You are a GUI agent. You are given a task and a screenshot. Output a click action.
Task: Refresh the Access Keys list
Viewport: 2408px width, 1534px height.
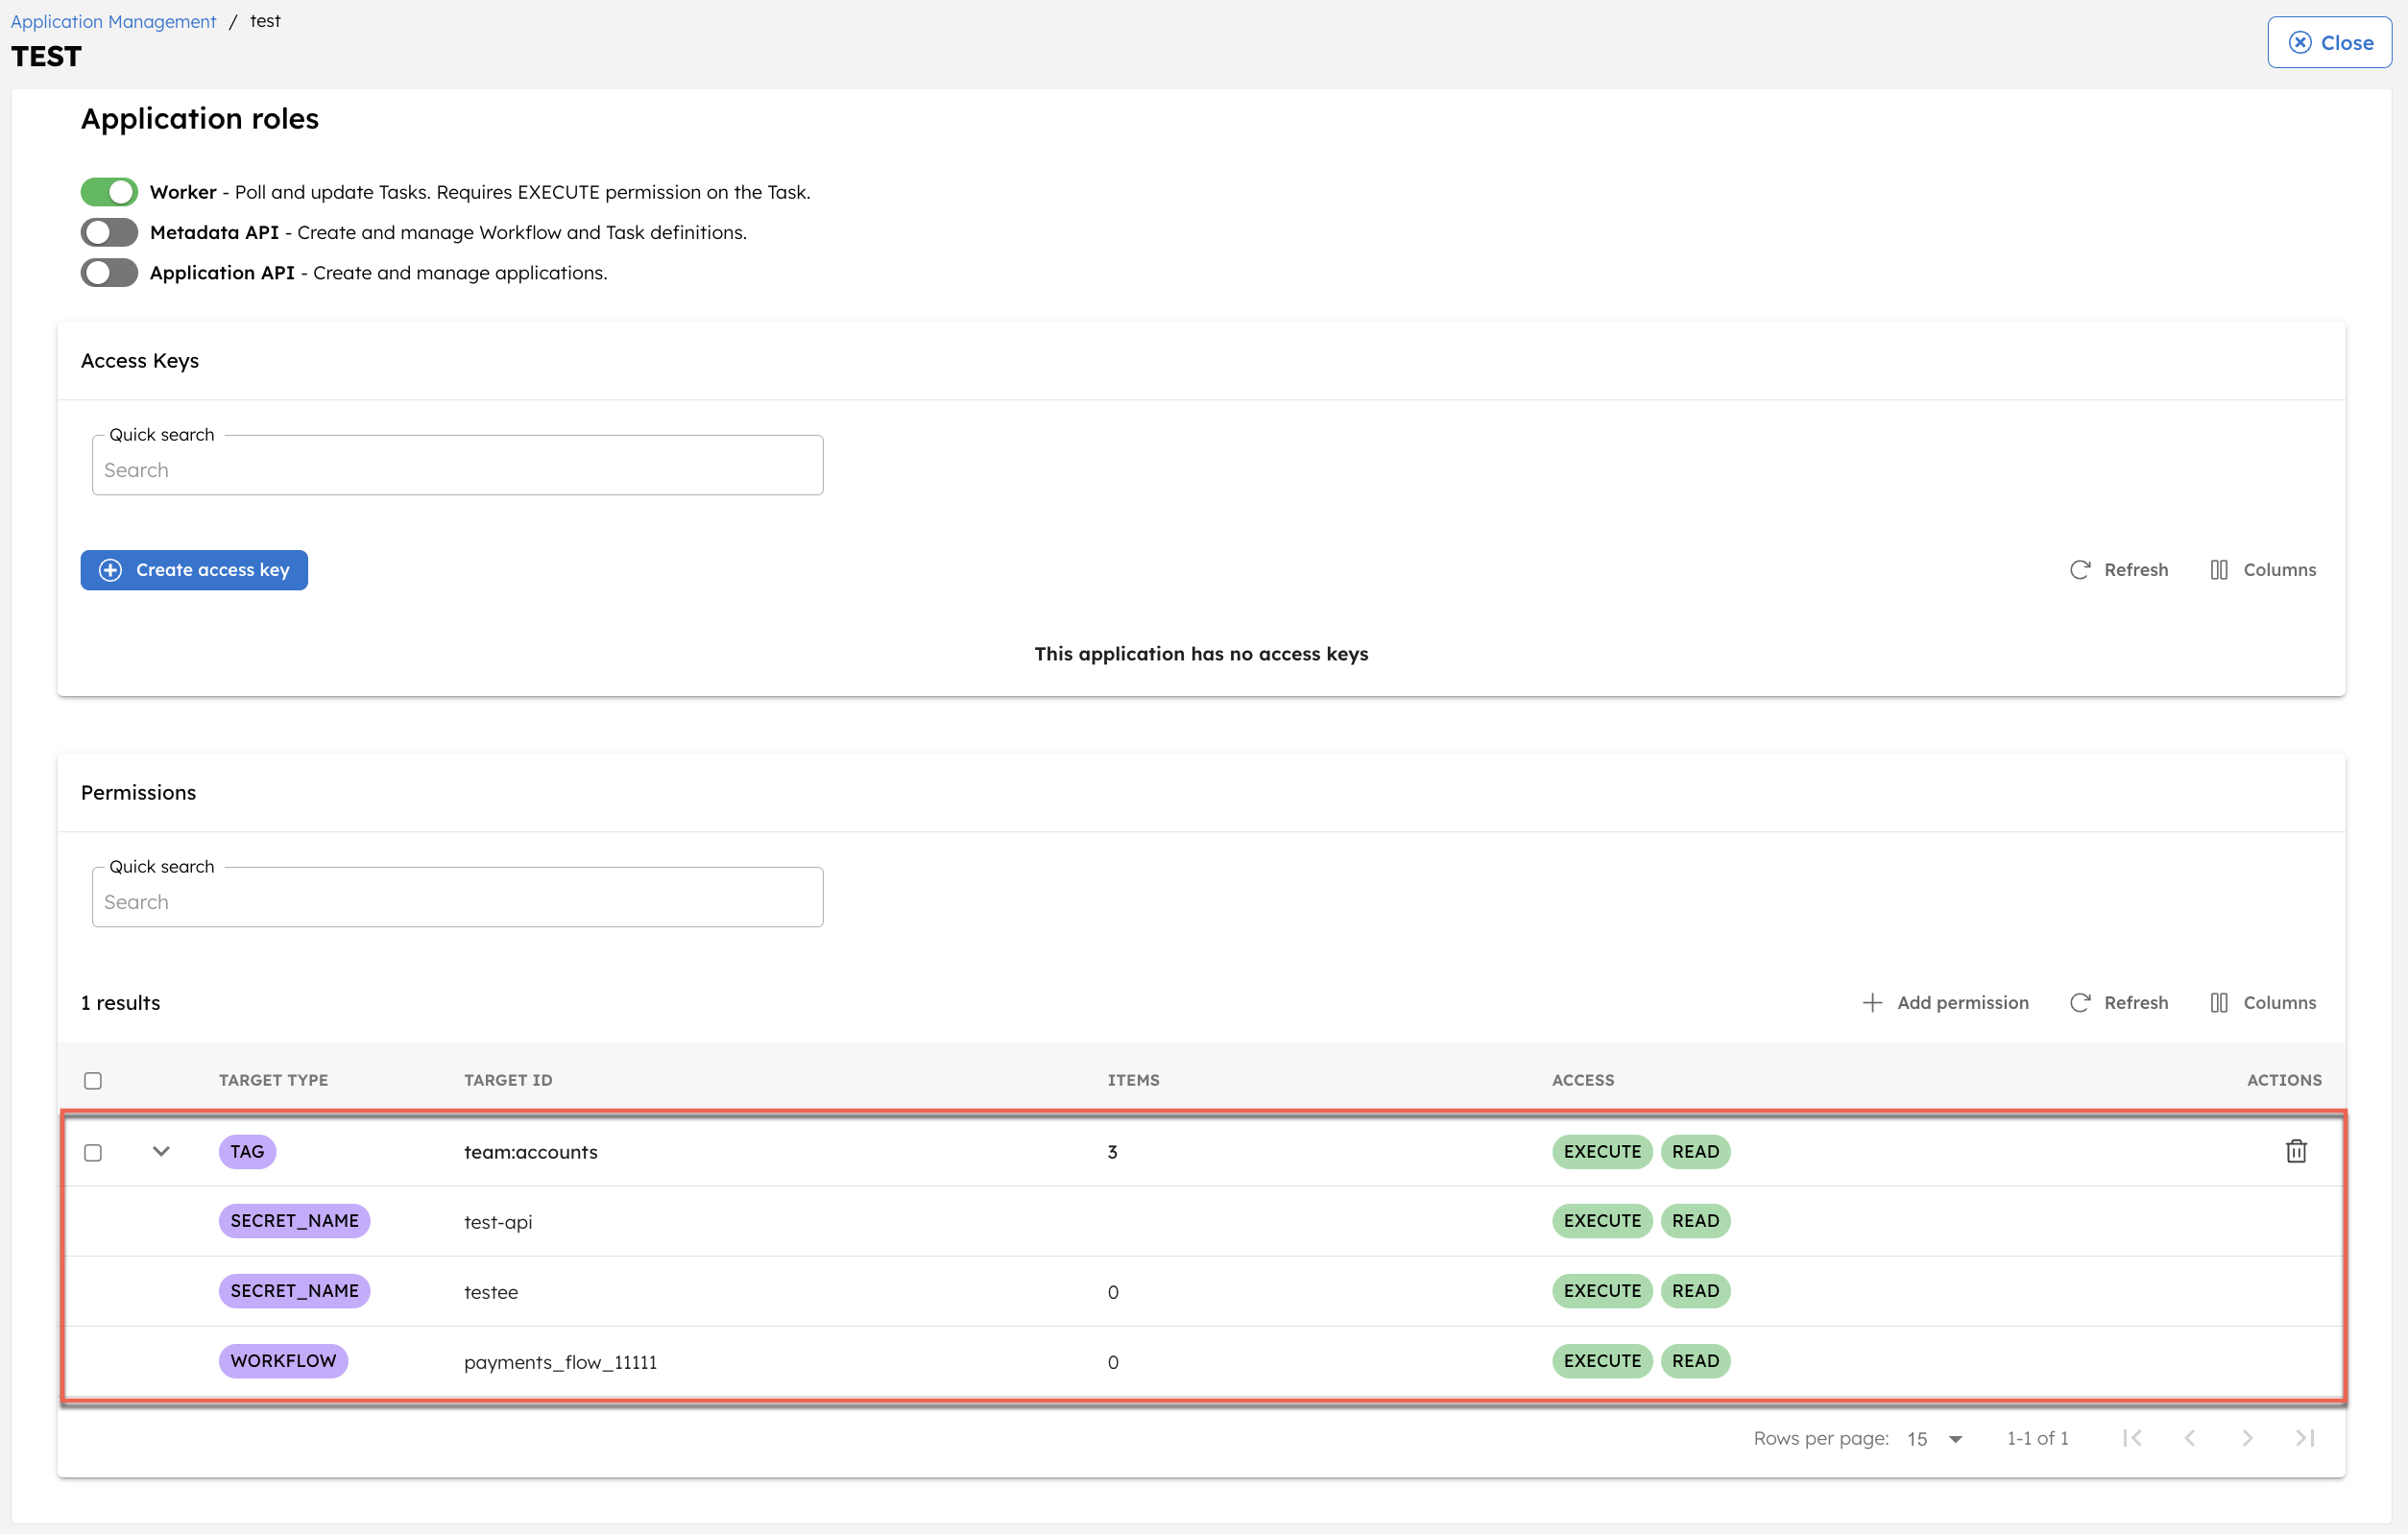tap(2118, 569)
